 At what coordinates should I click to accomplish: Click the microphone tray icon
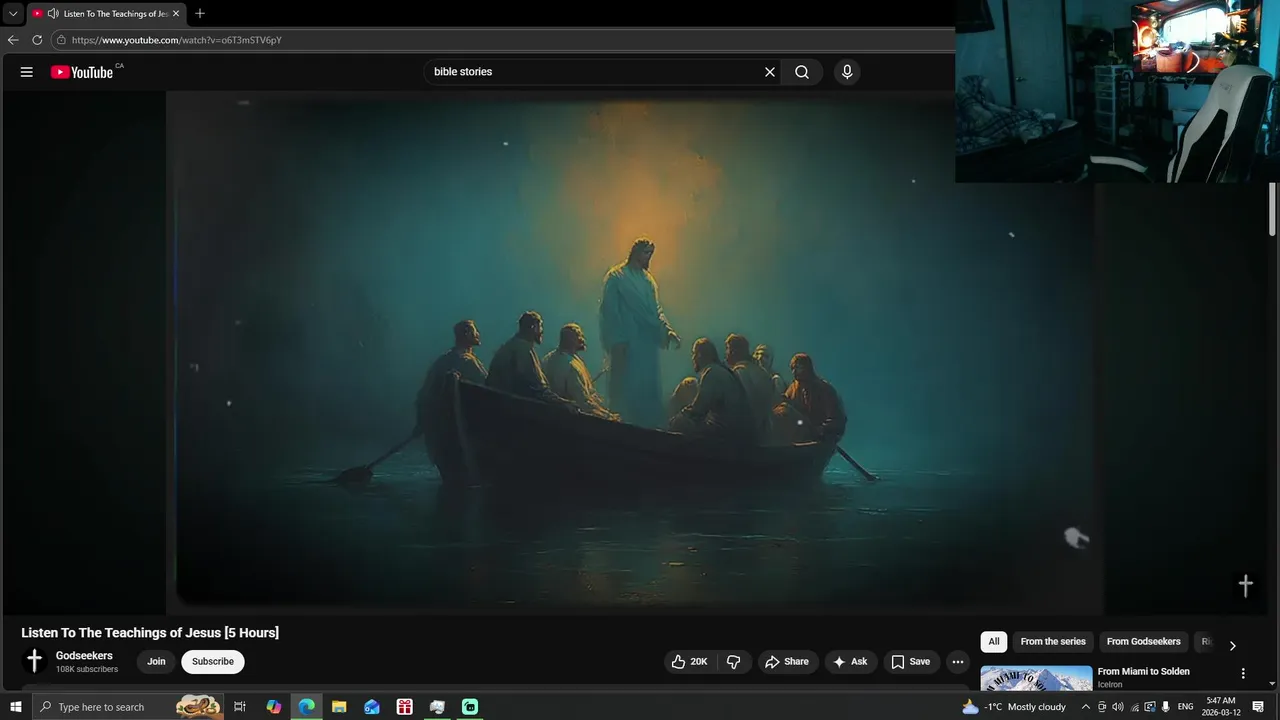tap(1166, 707)
